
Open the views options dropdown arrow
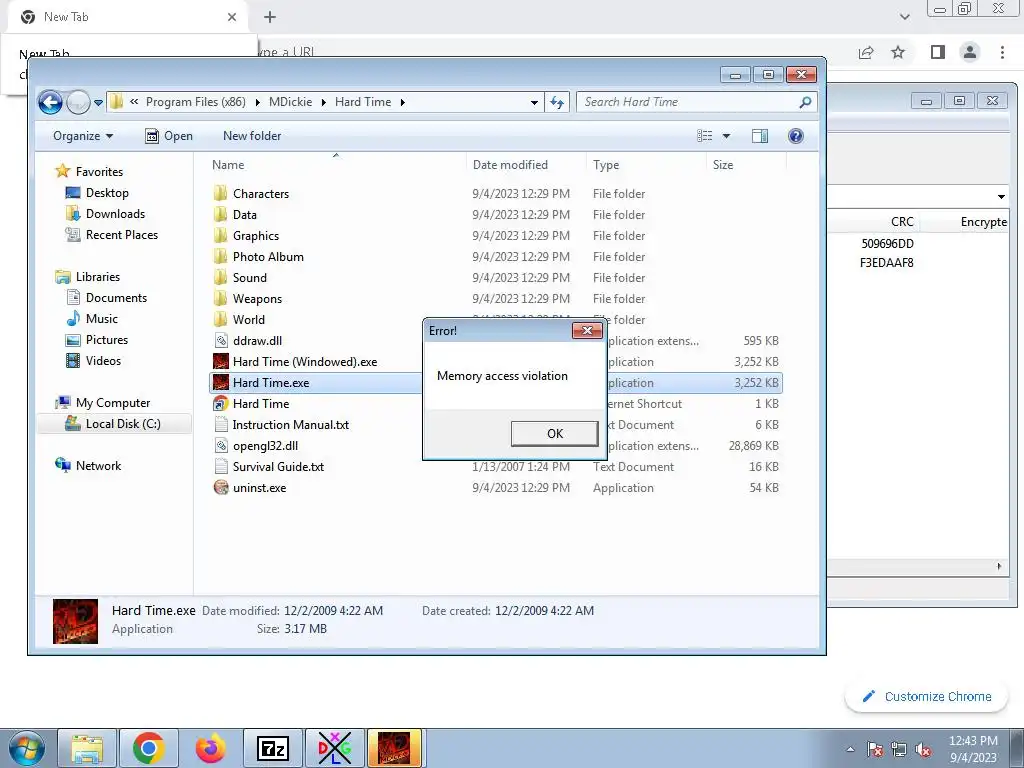pyautogui.click(x=726, y=136)
